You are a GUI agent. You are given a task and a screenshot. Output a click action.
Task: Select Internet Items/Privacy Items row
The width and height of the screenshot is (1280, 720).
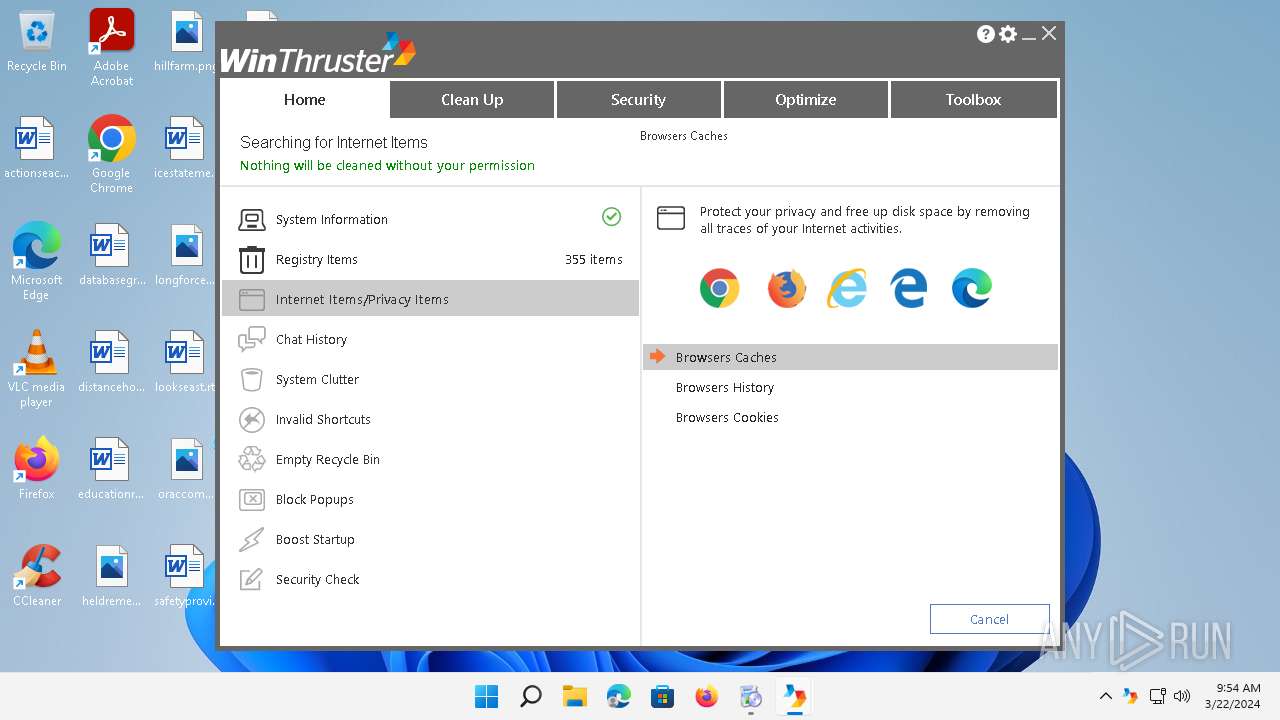(430, 299)
